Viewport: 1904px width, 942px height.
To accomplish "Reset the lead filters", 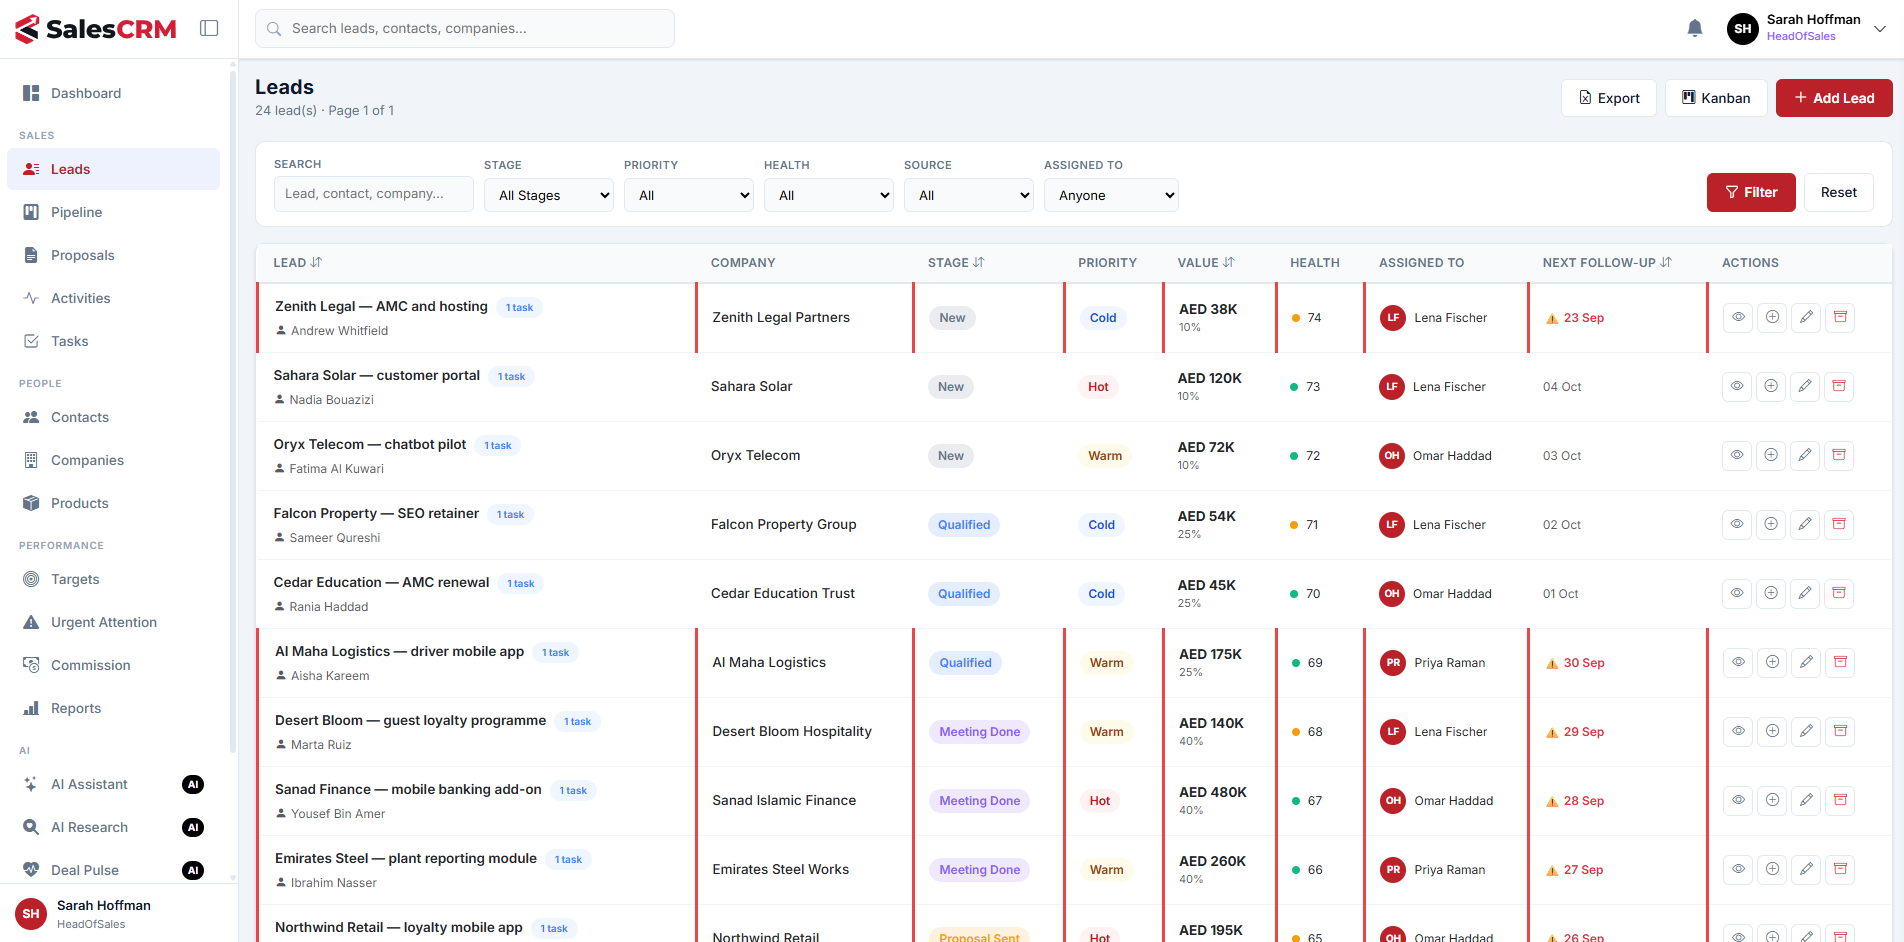I will tap(1838, 192).
